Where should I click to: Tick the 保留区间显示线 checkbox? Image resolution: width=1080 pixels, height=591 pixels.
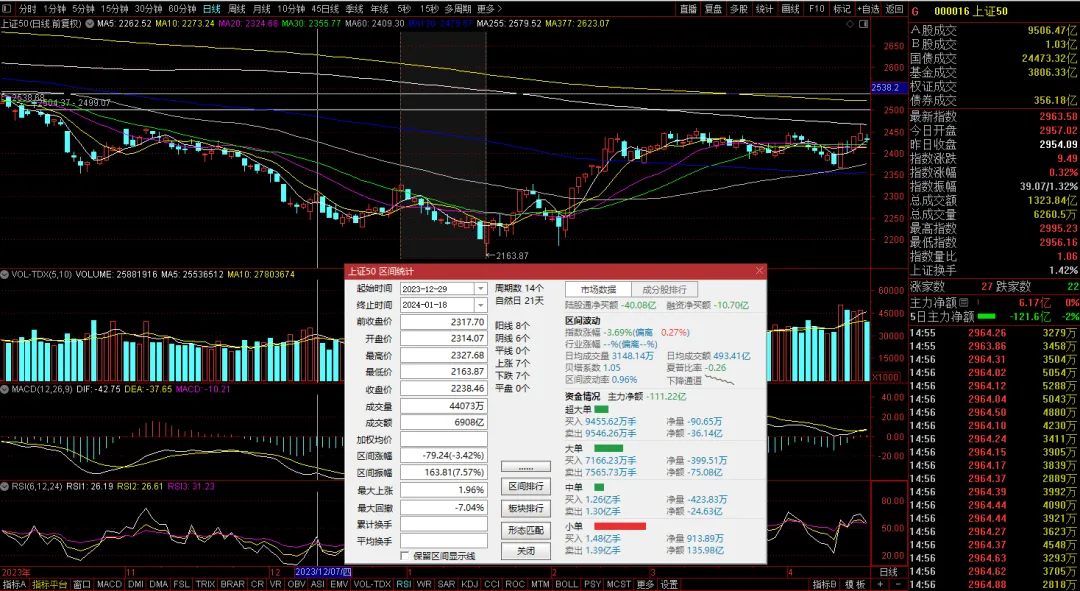click(405, 556)
